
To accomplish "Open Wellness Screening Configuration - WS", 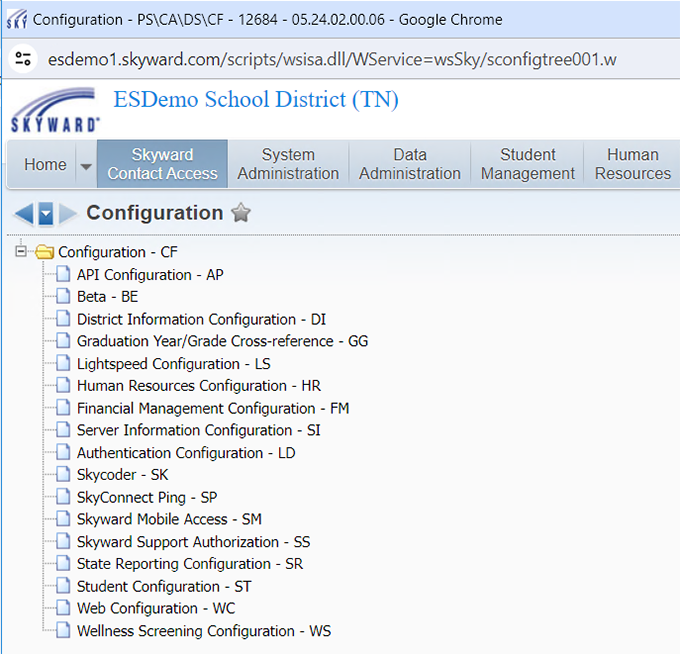I will pyautogui.click(x=204, y=631).
